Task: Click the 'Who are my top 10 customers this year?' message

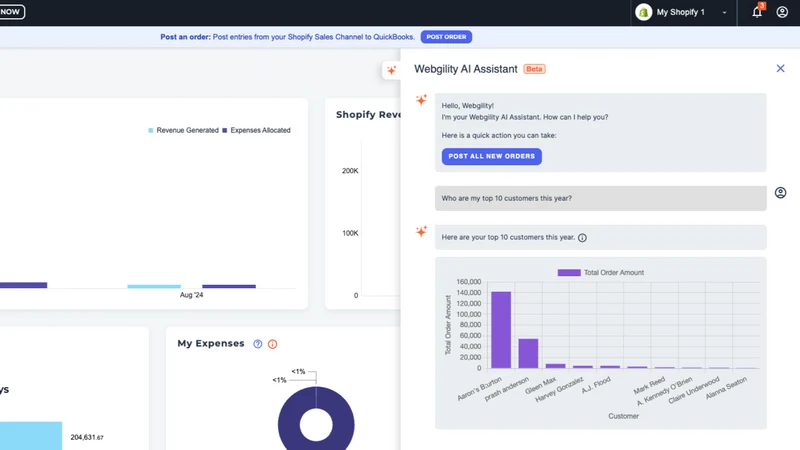Action: (x=601, y=198)
